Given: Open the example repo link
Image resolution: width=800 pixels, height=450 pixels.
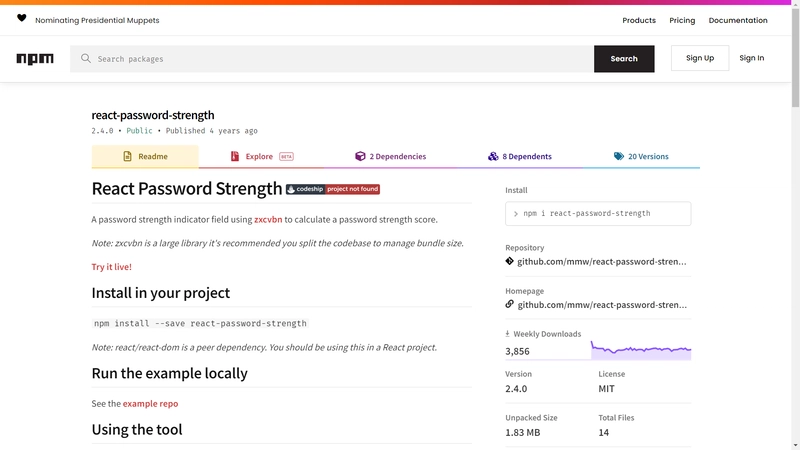Looking at the screenshot, I should click(150, 404).
